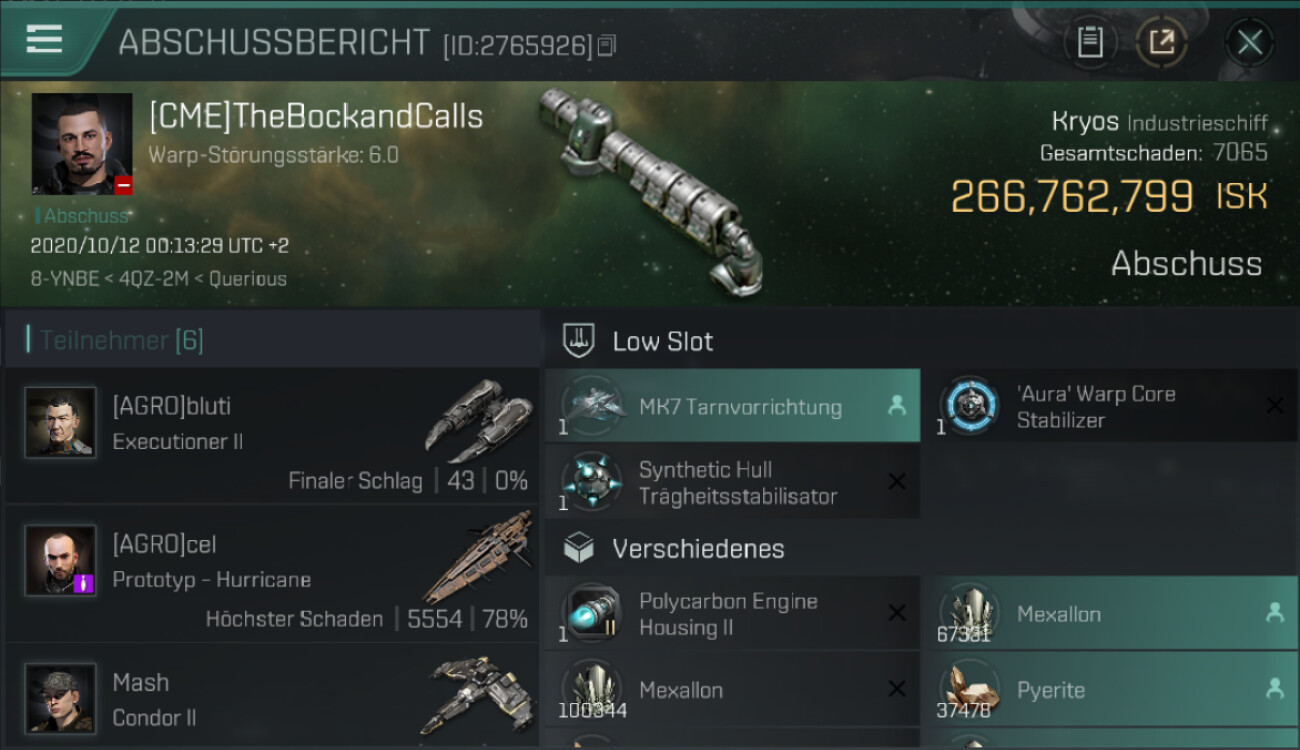Close the Abschussbericht window
Image resolution: width=1300 pixels, height=750 pixels.
click(x=1249, y=42)
